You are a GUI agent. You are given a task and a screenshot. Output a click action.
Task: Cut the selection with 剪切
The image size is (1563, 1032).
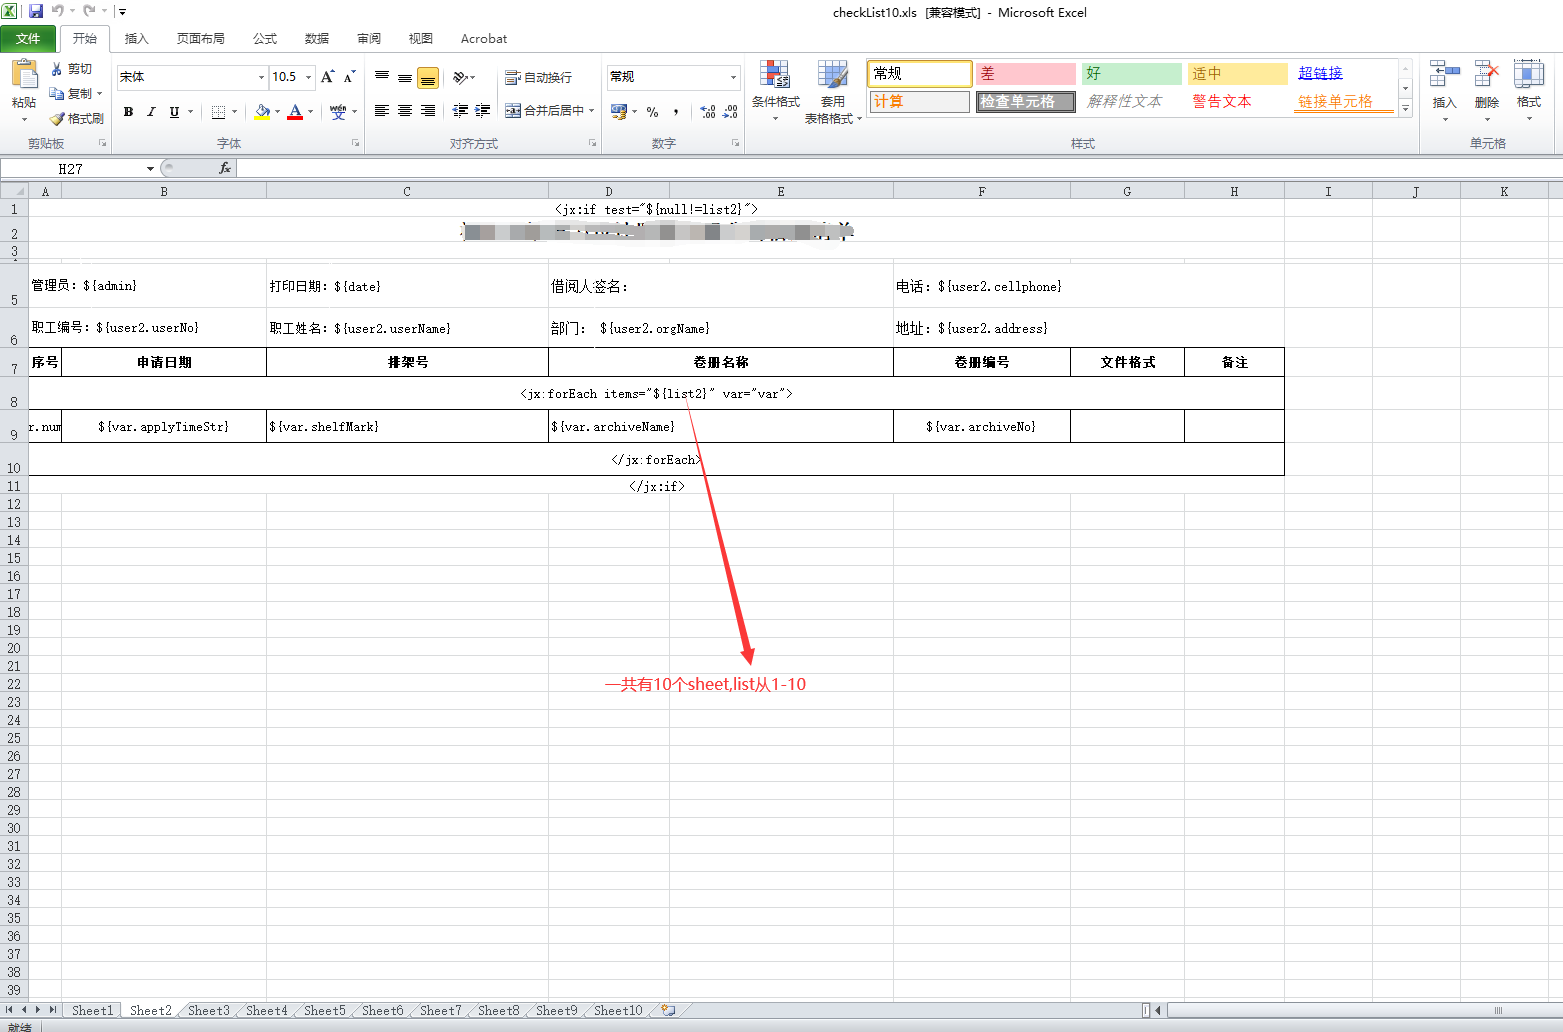coord(71,69)
